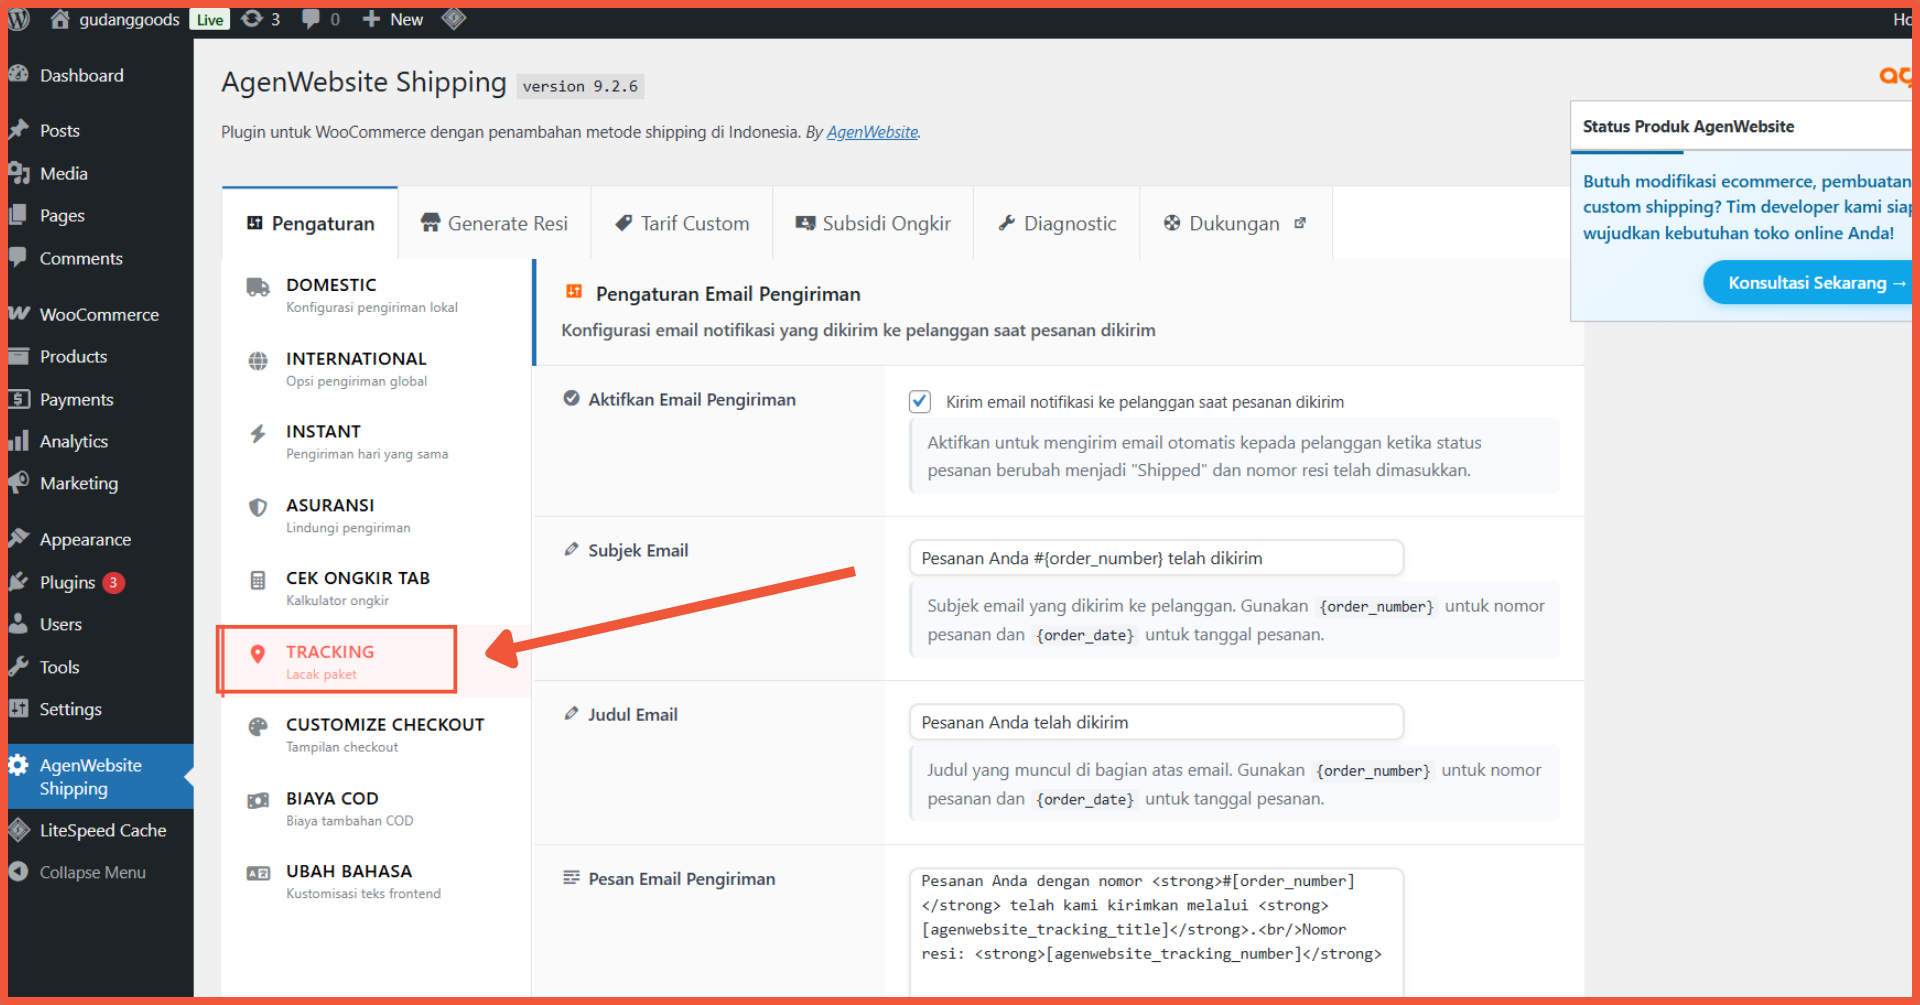Click the Settings sliders icon
This screenshot has height=1005, width=1920.
18,708
